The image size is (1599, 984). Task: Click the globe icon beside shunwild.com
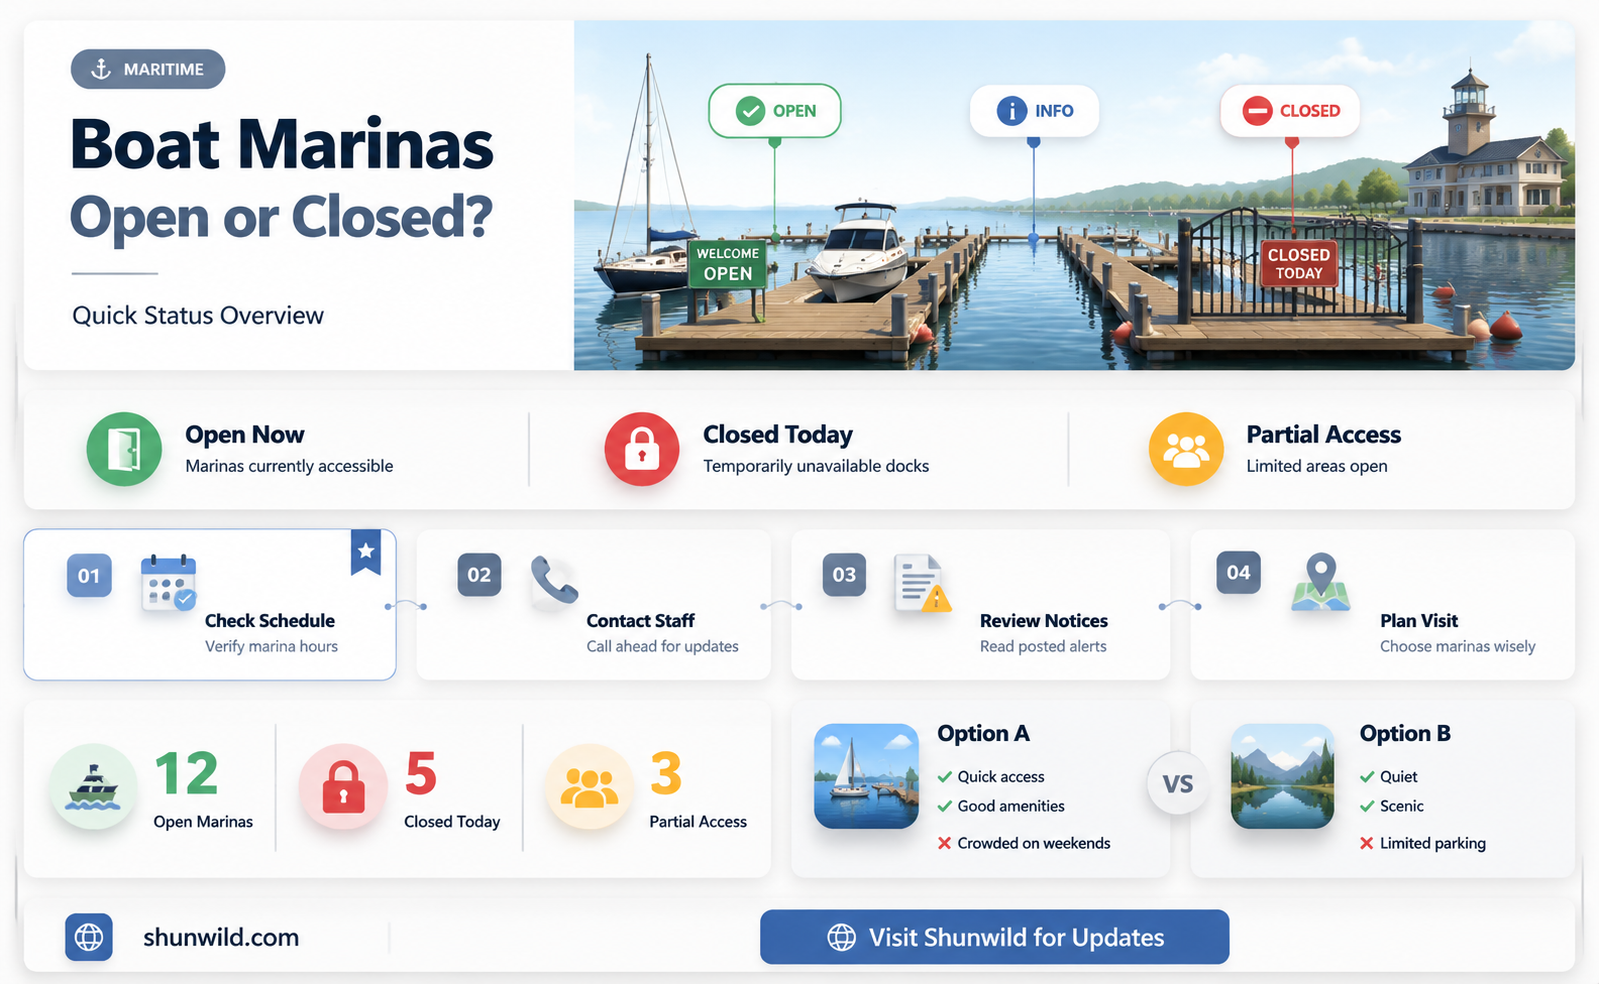[89, 937]
